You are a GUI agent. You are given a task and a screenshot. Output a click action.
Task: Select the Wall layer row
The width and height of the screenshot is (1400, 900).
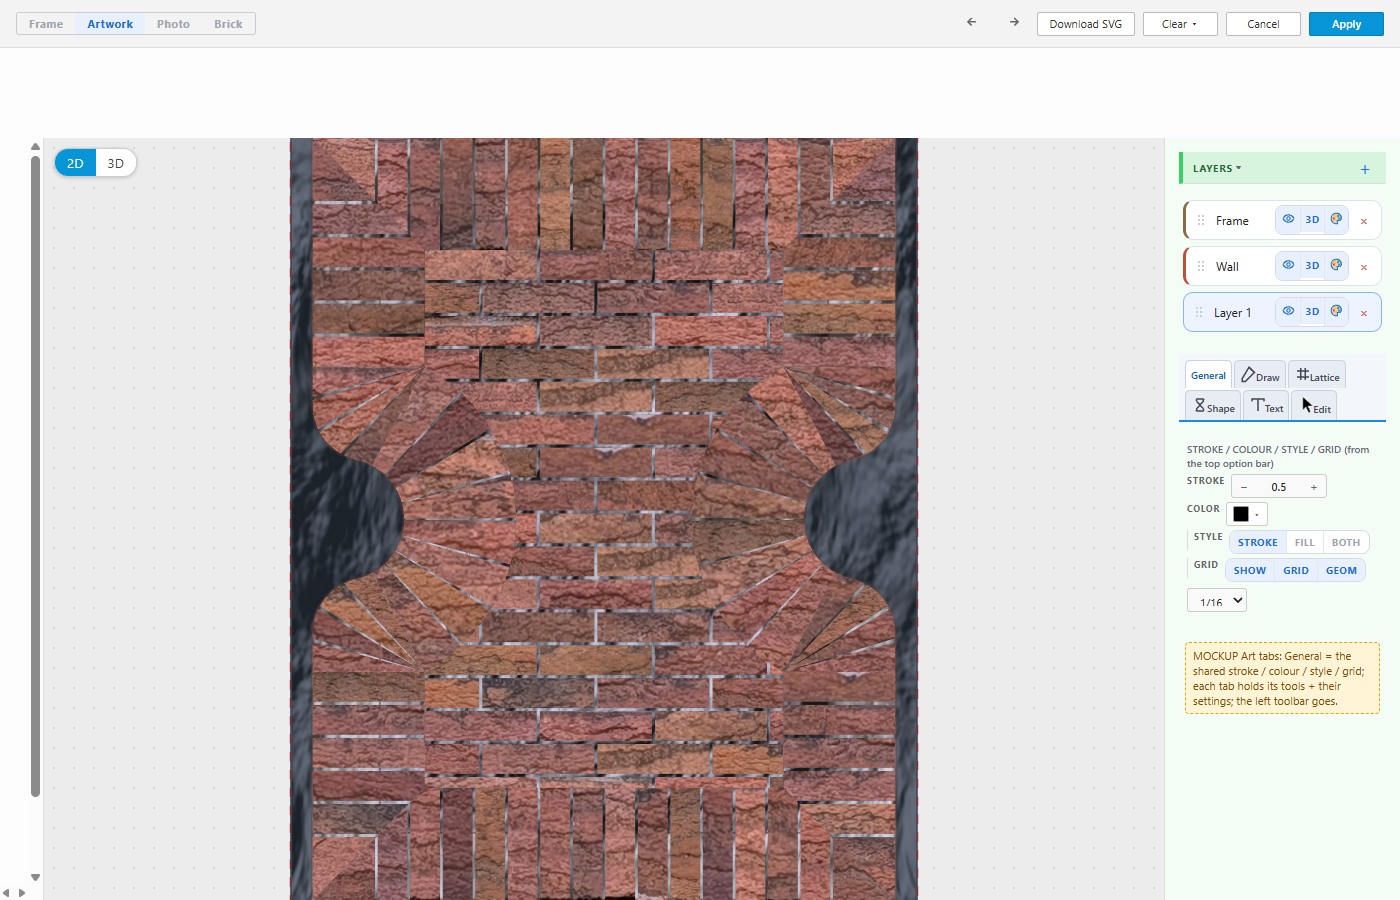tap(1282, 266)
